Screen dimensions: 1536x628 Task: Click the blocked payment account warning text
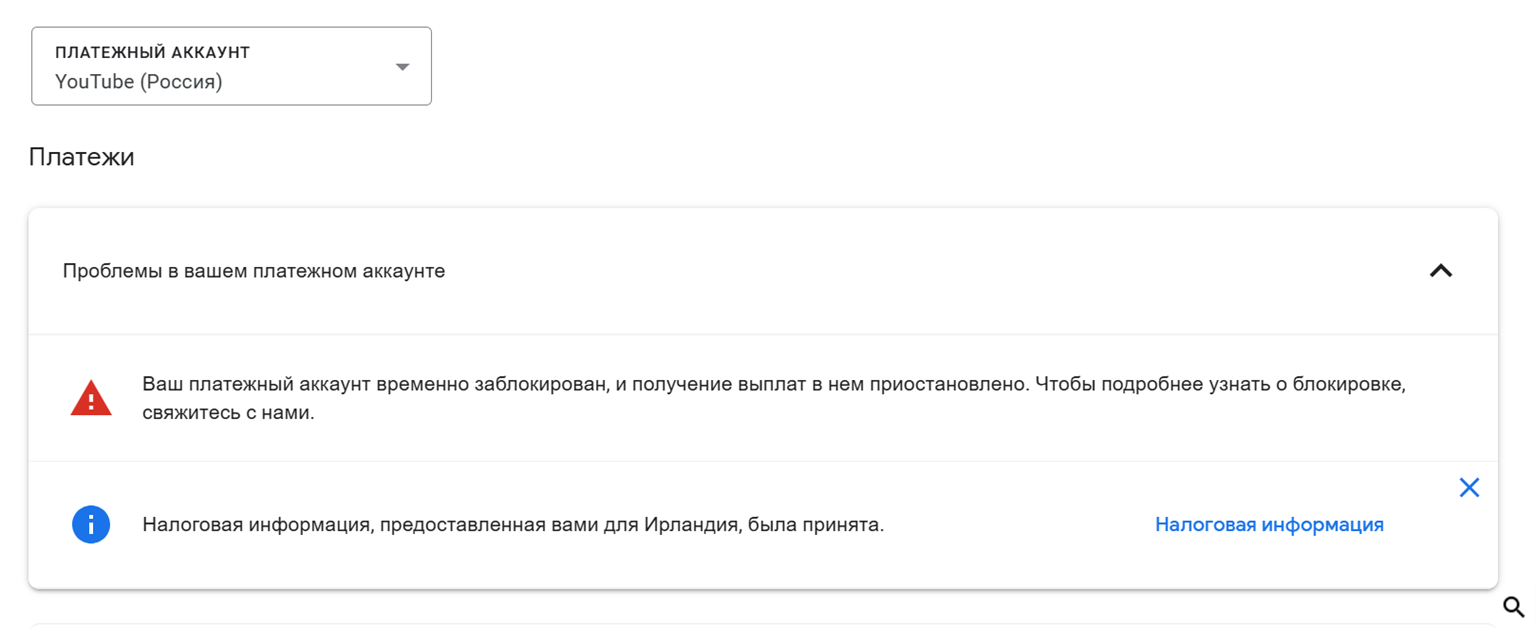tap(774, 398)
